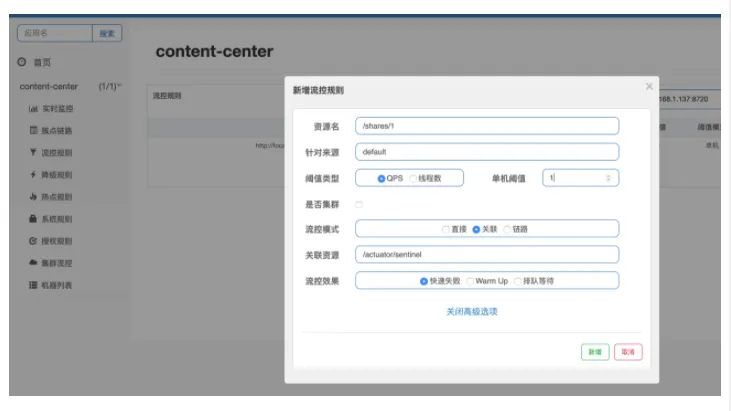731x411 pixels.
Task: Click the 单机阈值 value field
Action: (580, 178)
